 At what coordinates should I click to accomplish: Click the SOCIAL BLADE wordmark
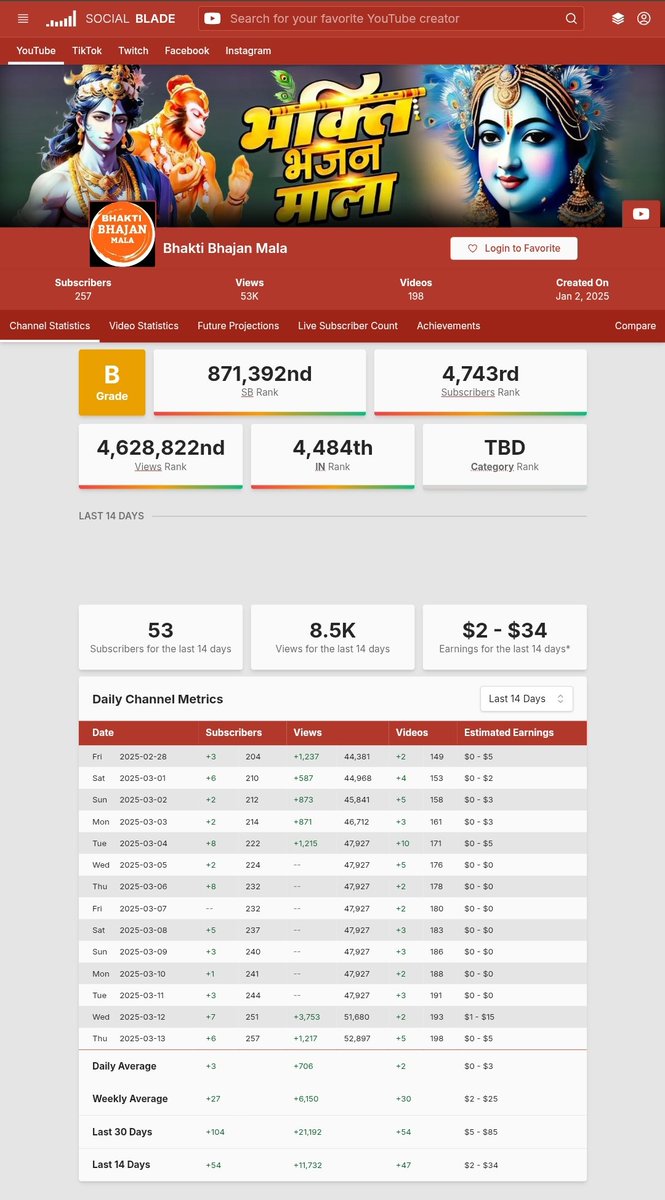pyautogui.click(x=130, y=18)
